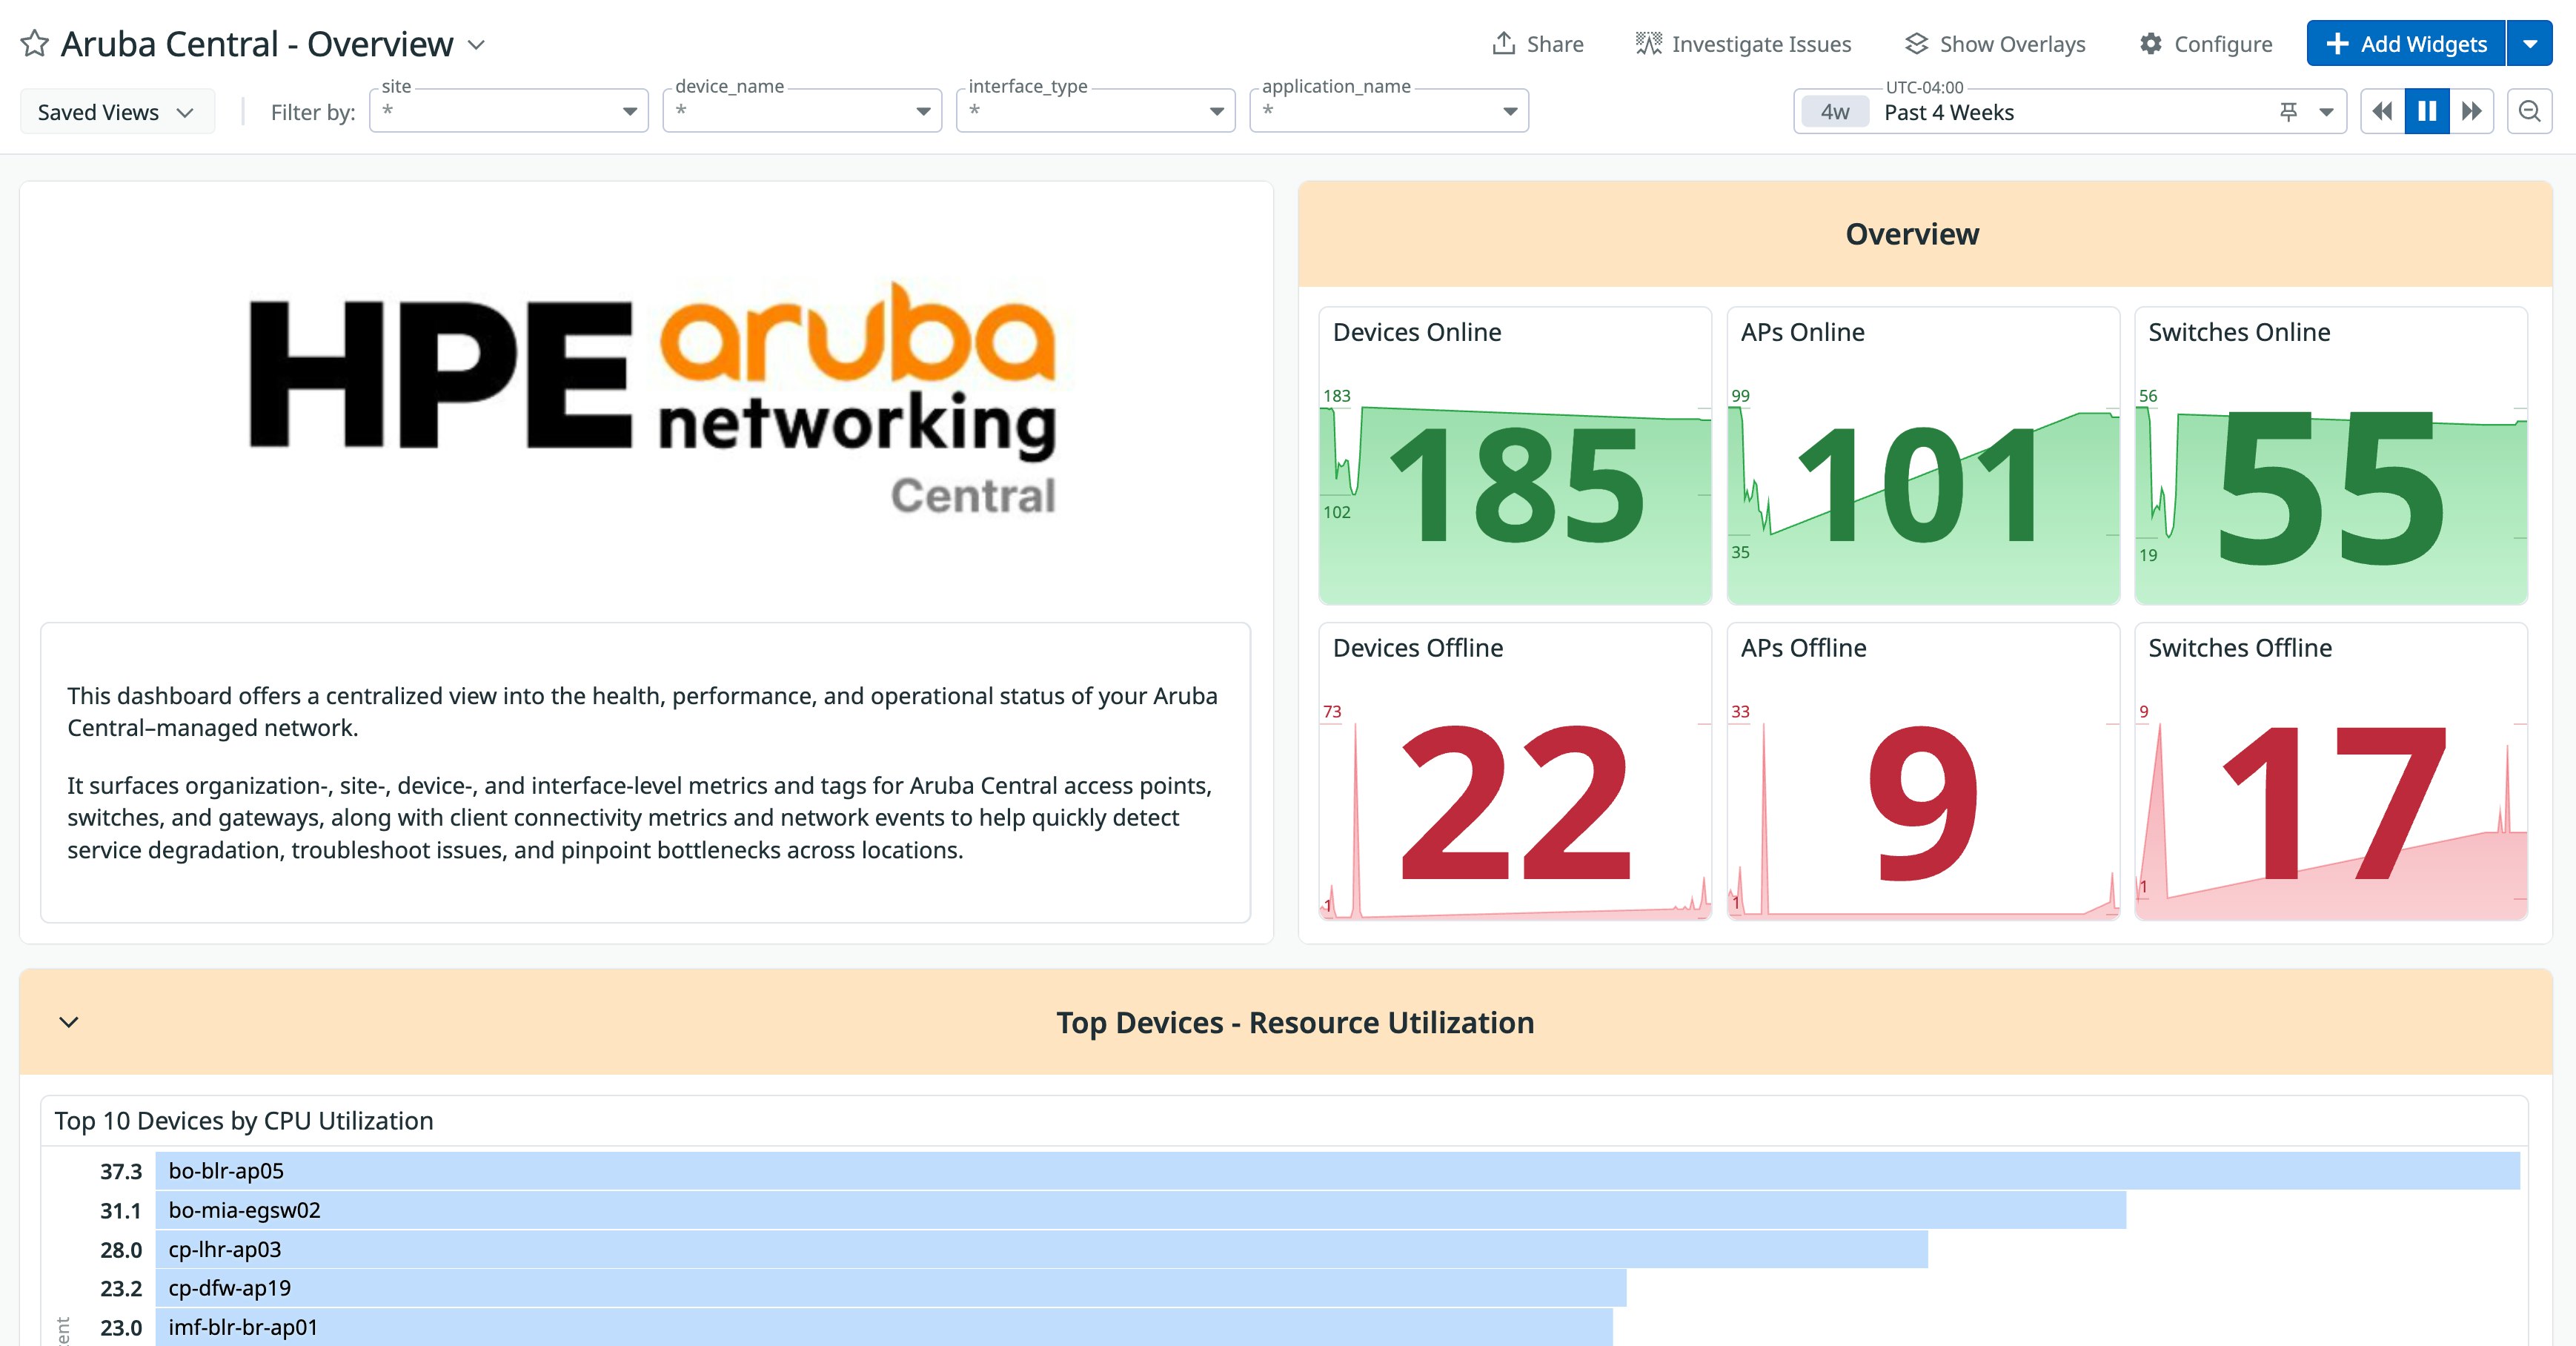Open the Saved Views menu
This screenshot has height=1346, width=2576.
coord(116,111)
